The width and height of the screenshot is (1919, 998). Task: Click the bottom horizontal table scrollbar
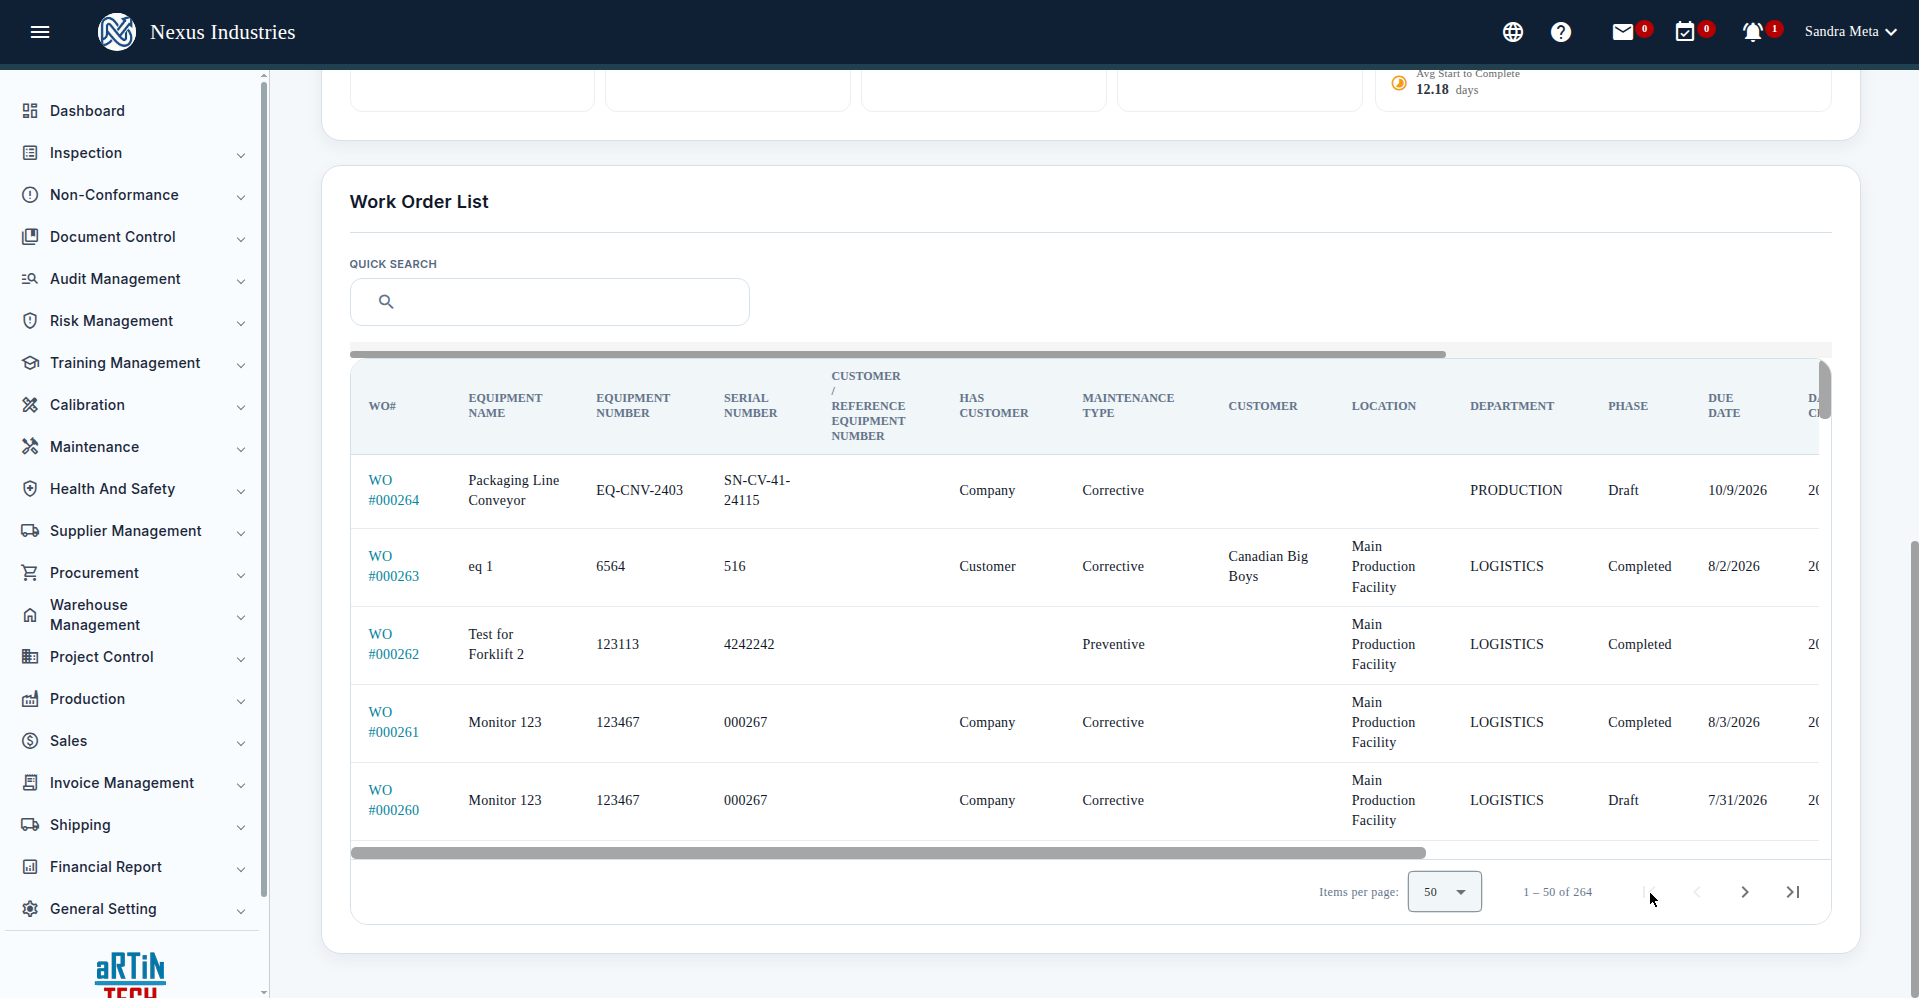tap(888, 853)
